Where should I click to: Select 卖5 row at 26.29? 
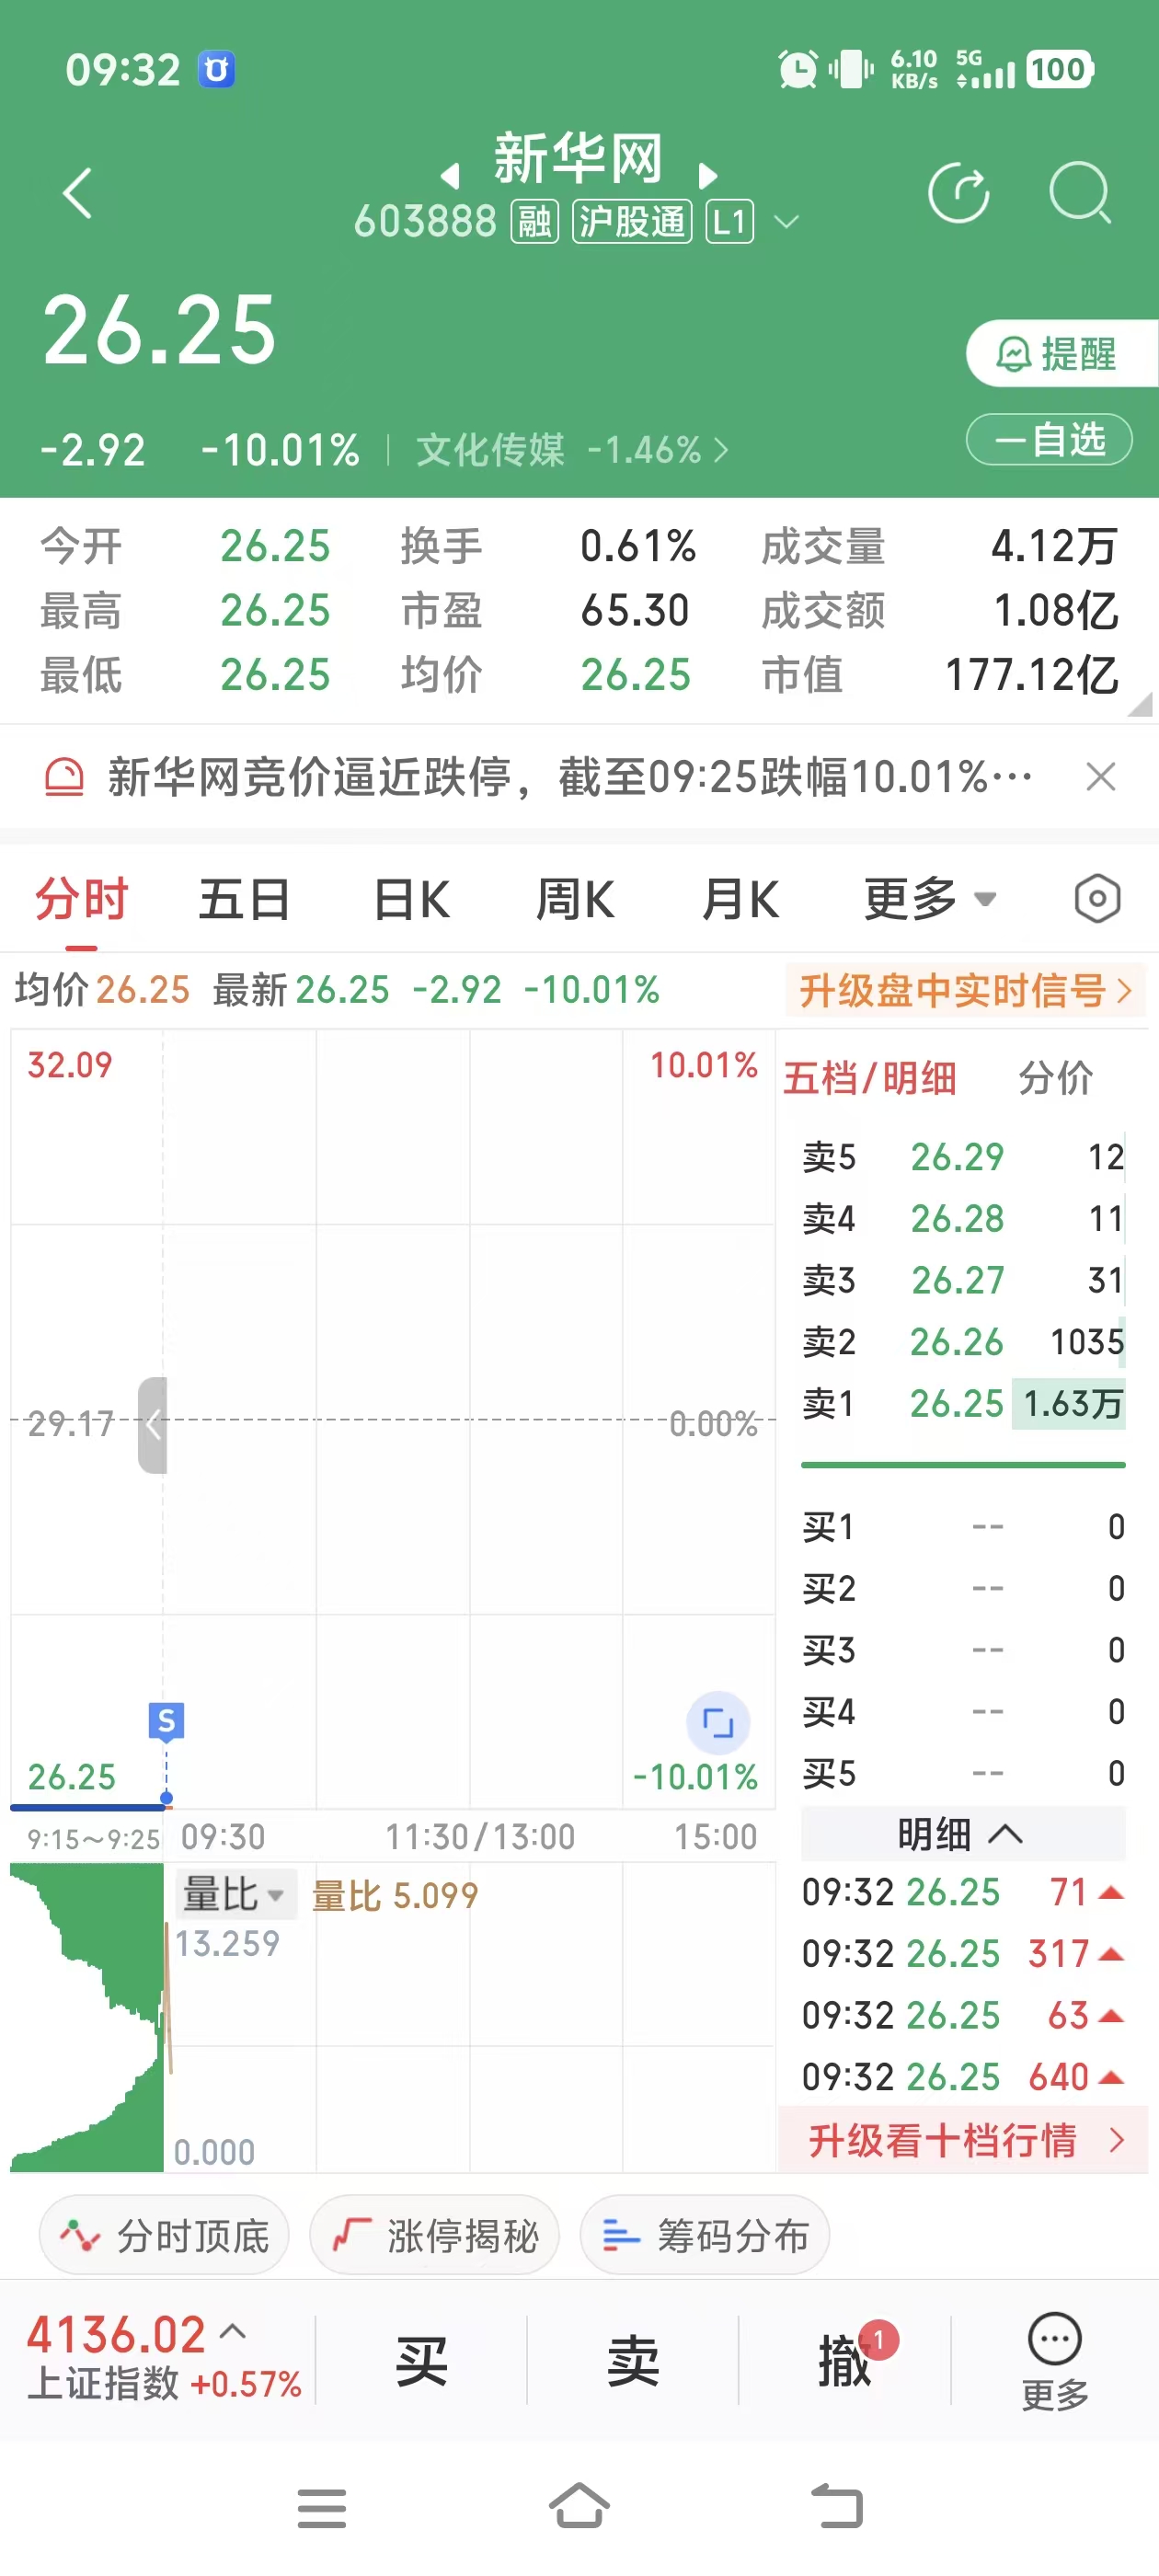tap(963, 1156)
